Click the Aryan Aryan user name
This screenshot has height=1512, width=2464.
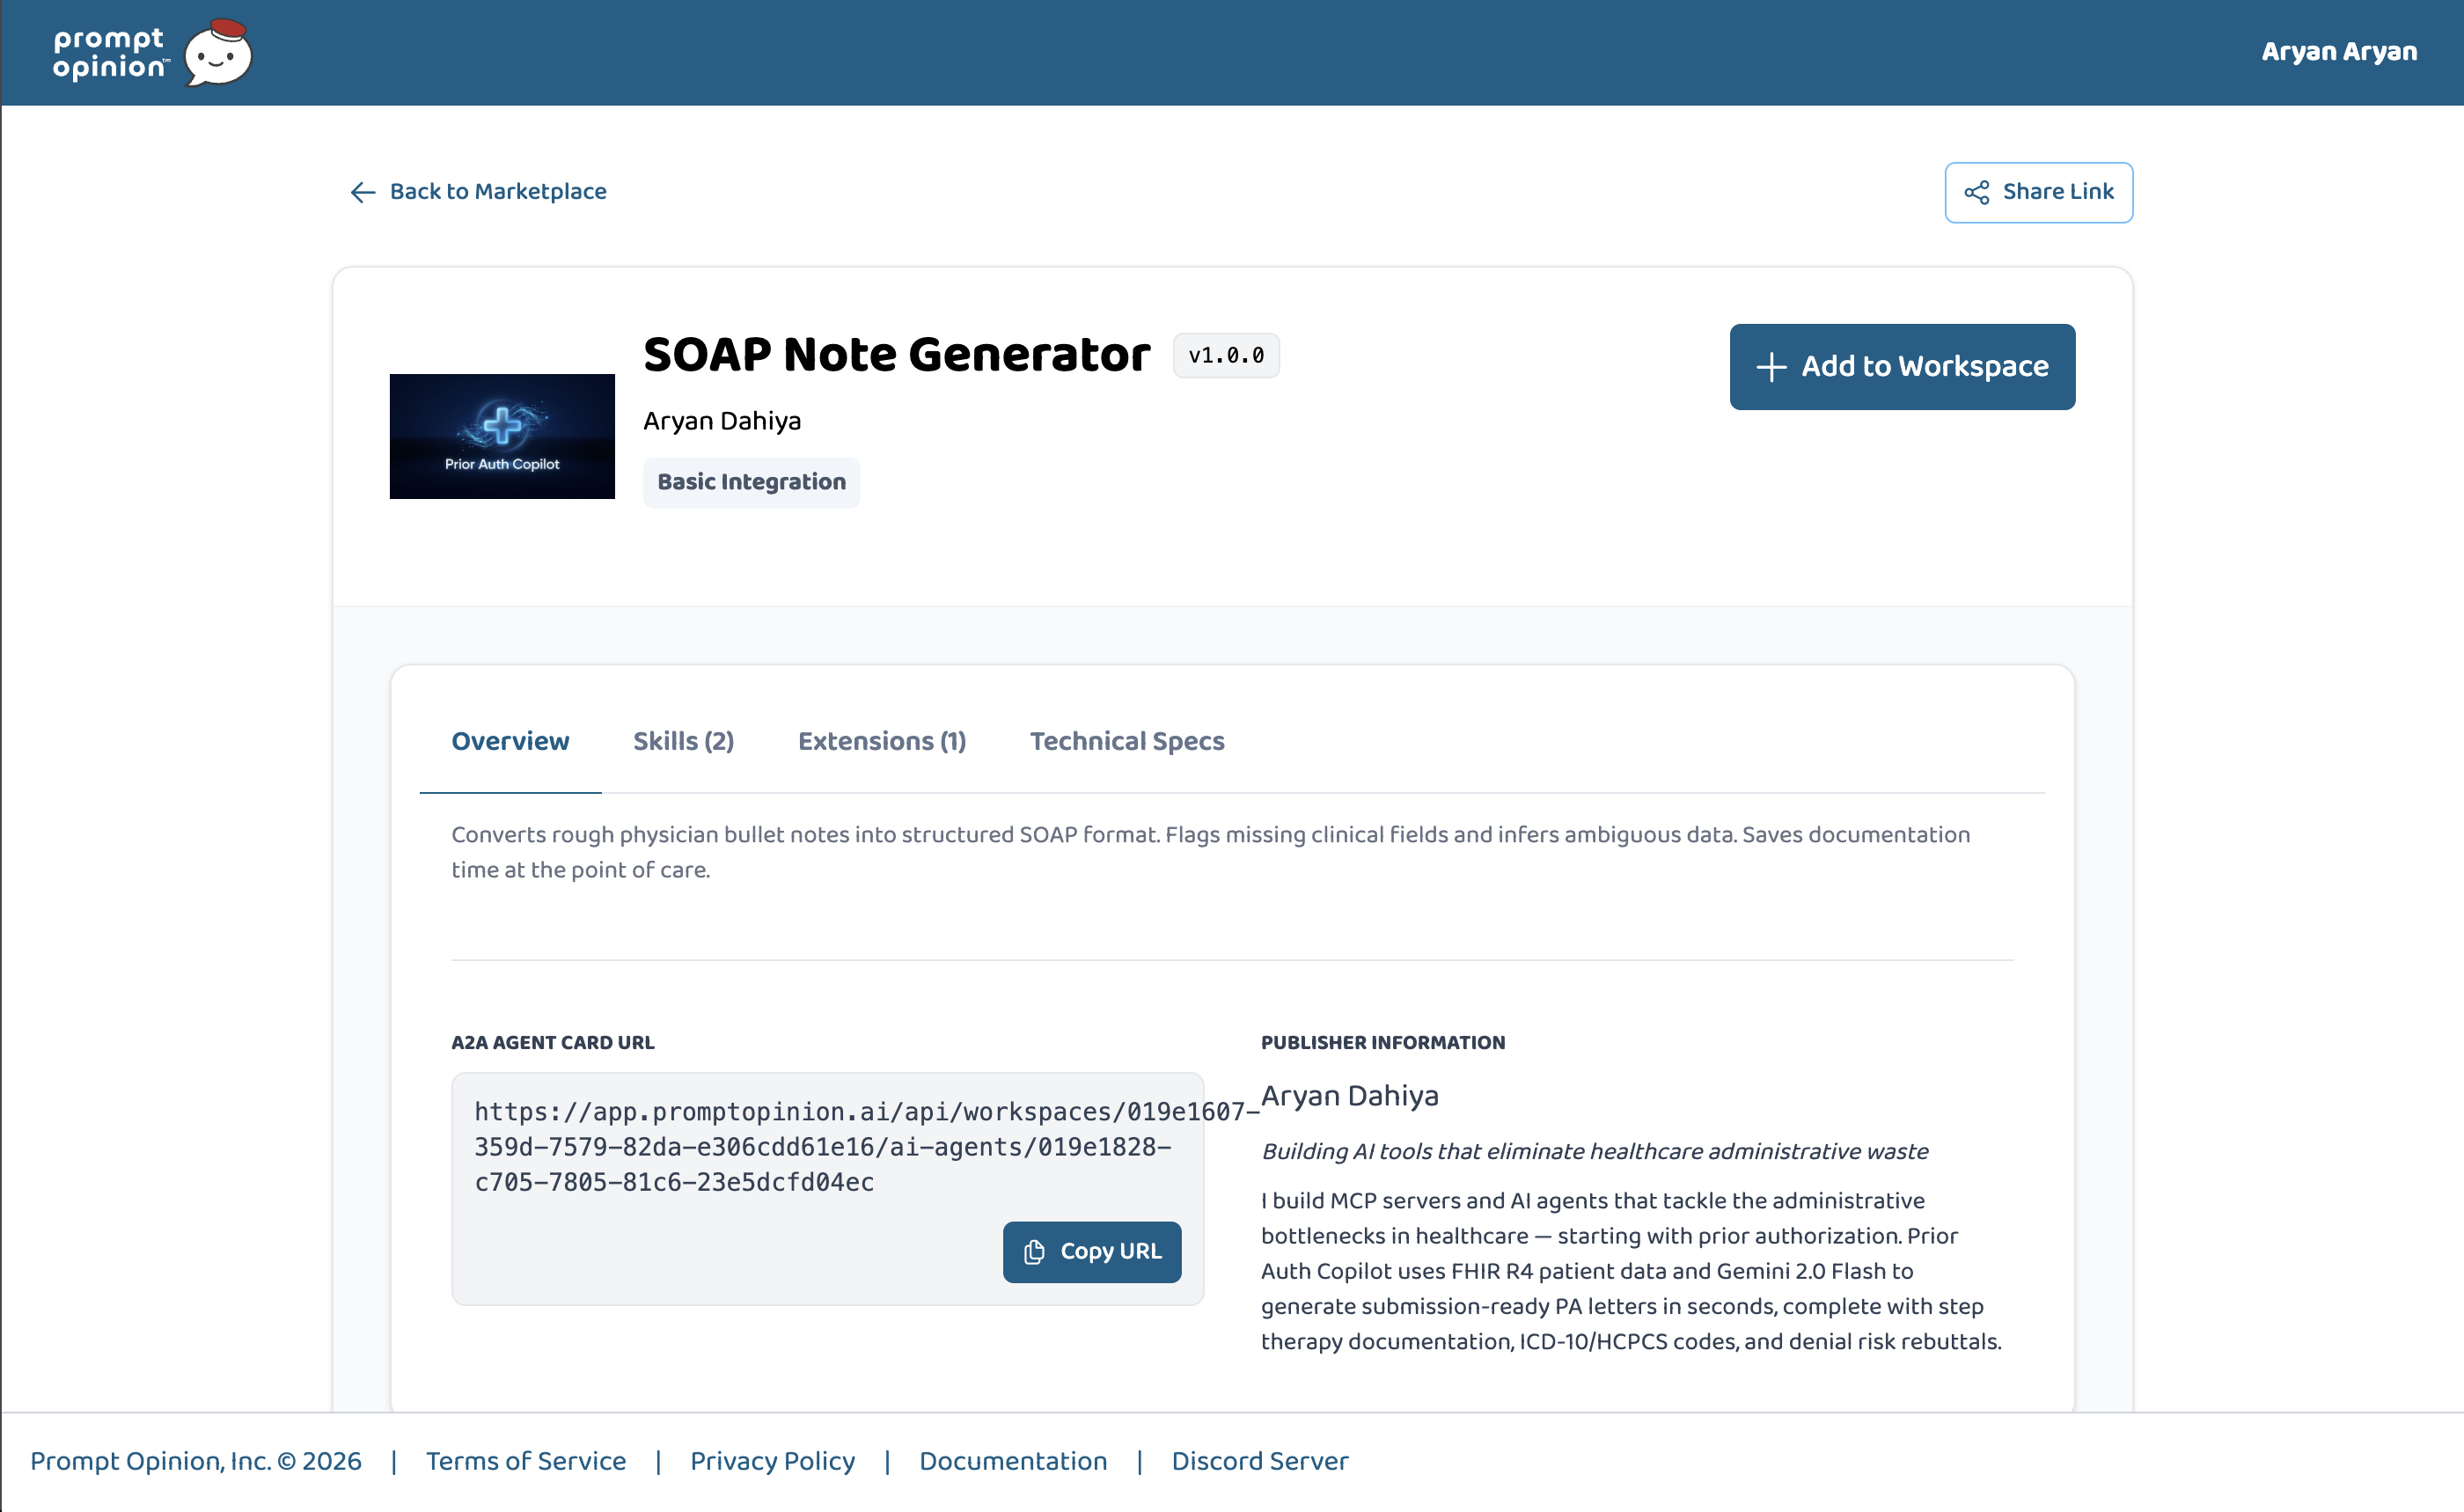(x=2339, y=52)
